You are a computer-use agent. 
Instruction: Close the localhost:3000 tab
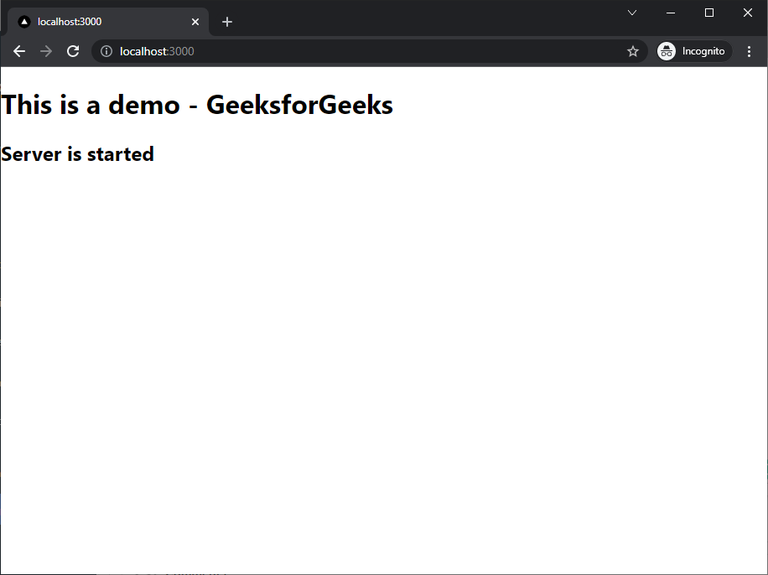pyautogui.click(x=195, y=22)
